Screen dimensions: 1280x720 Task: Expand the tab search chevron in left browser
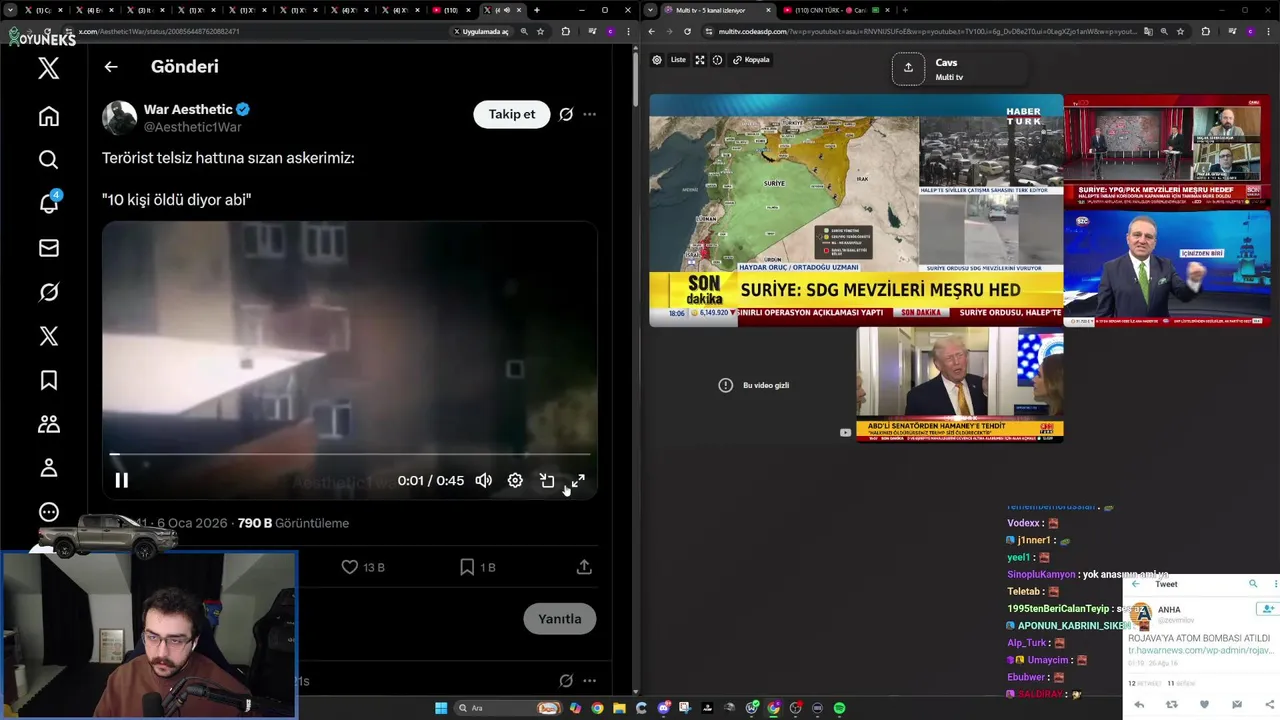tap(11, 10)
